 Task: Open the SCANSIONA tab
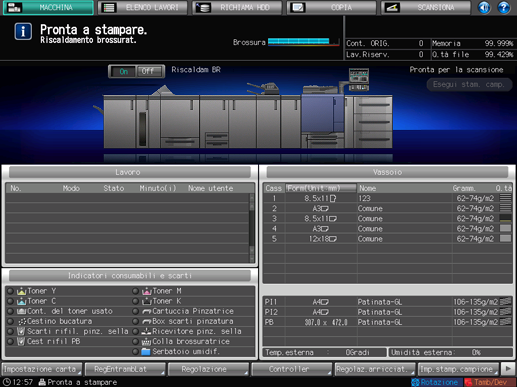pos(426,7)
